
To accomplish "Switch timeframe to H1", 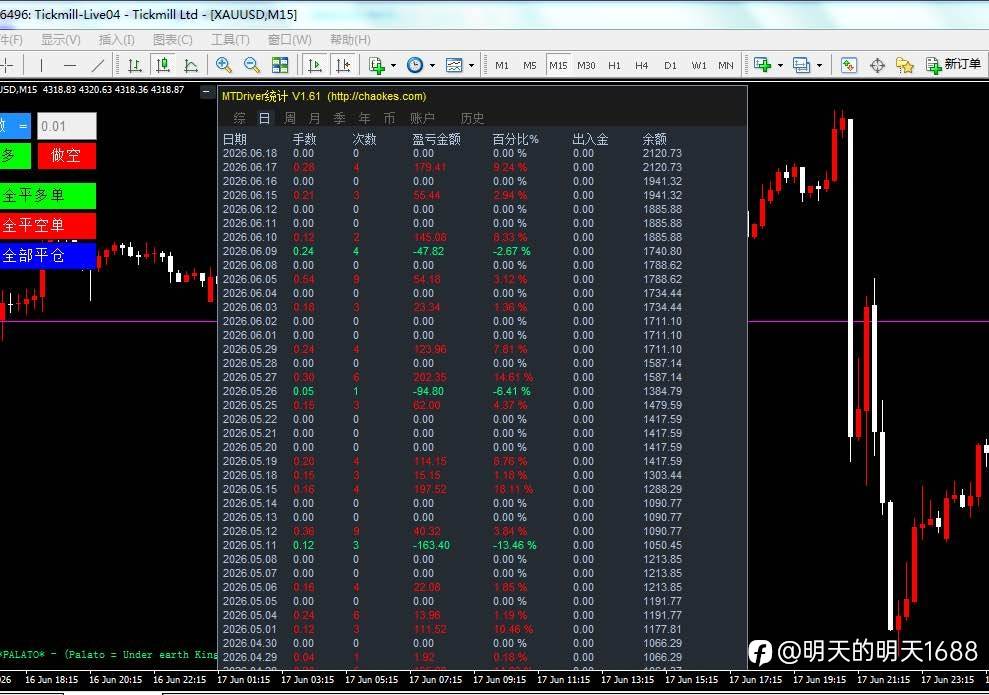I will [x=614, y=65].
